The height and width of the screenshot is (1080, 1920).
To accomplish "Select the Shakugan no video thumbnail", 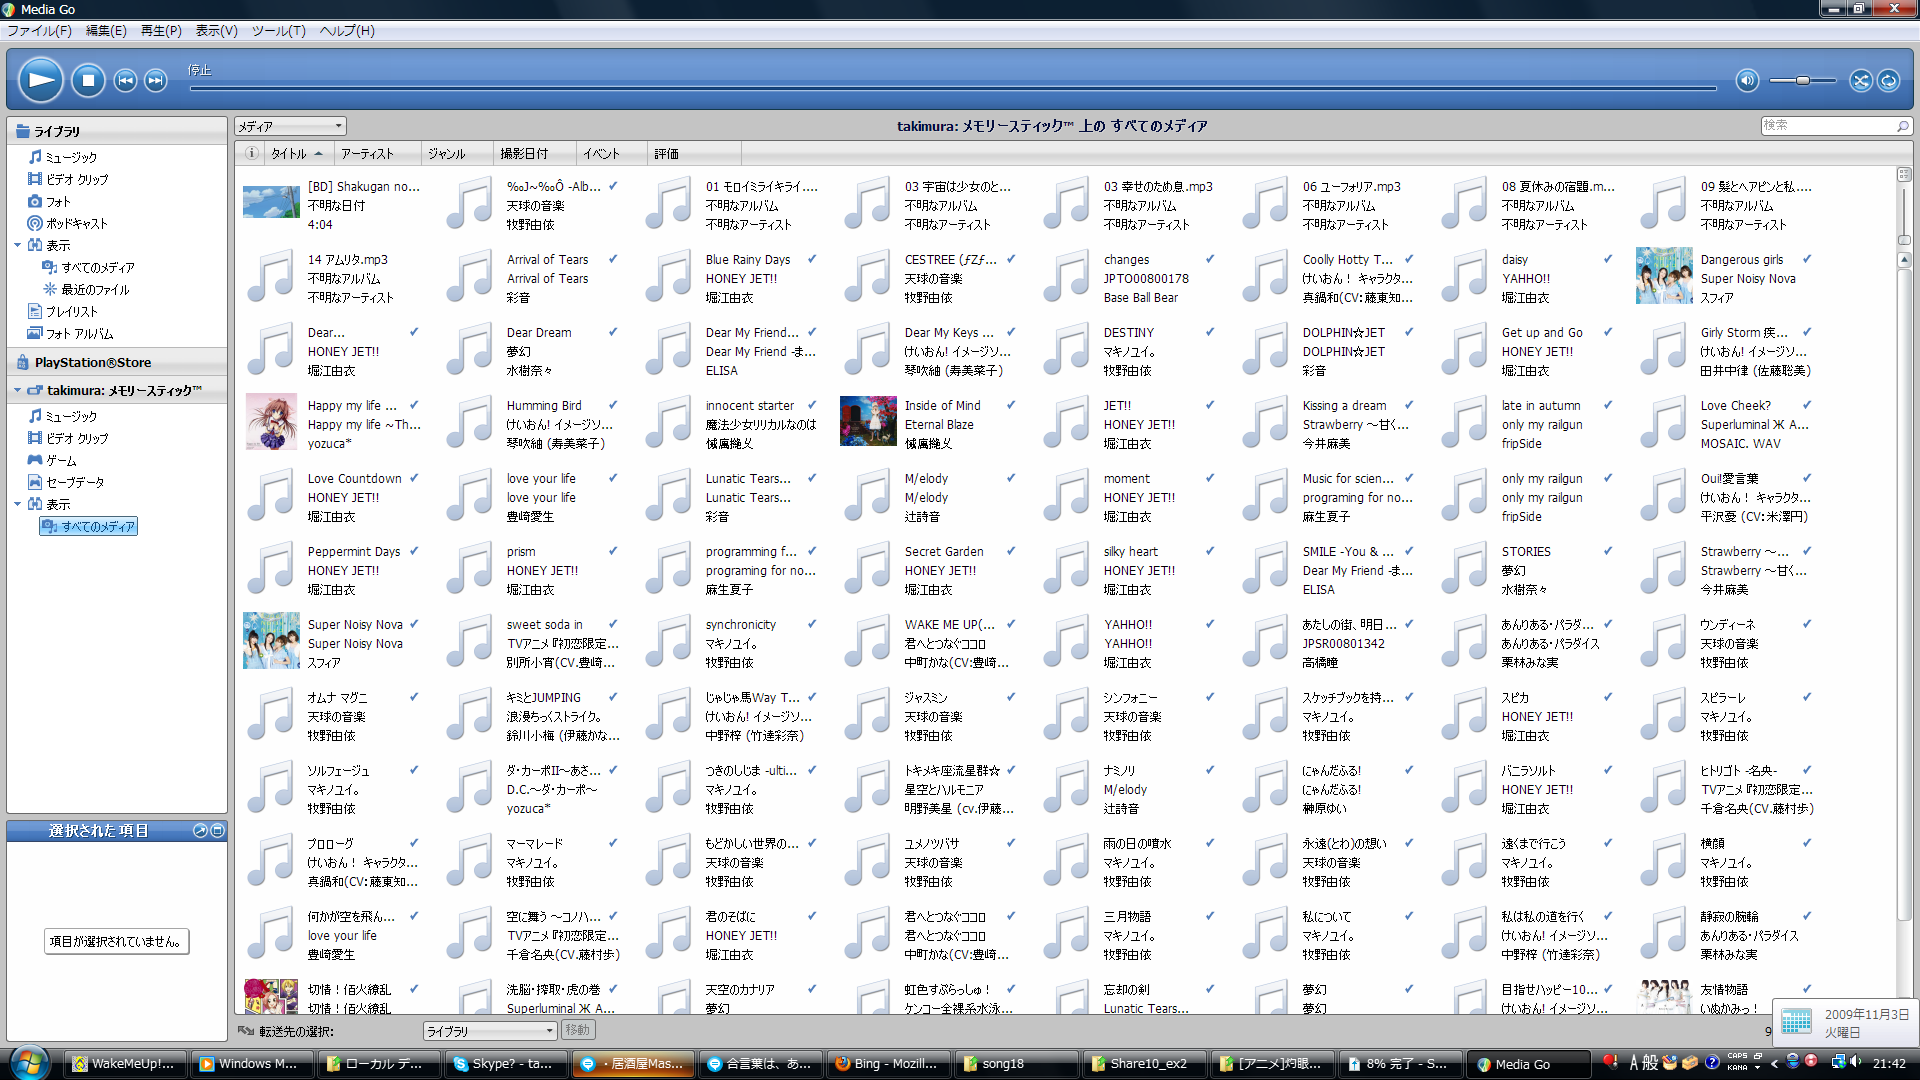I will click(x=271, y=202).
